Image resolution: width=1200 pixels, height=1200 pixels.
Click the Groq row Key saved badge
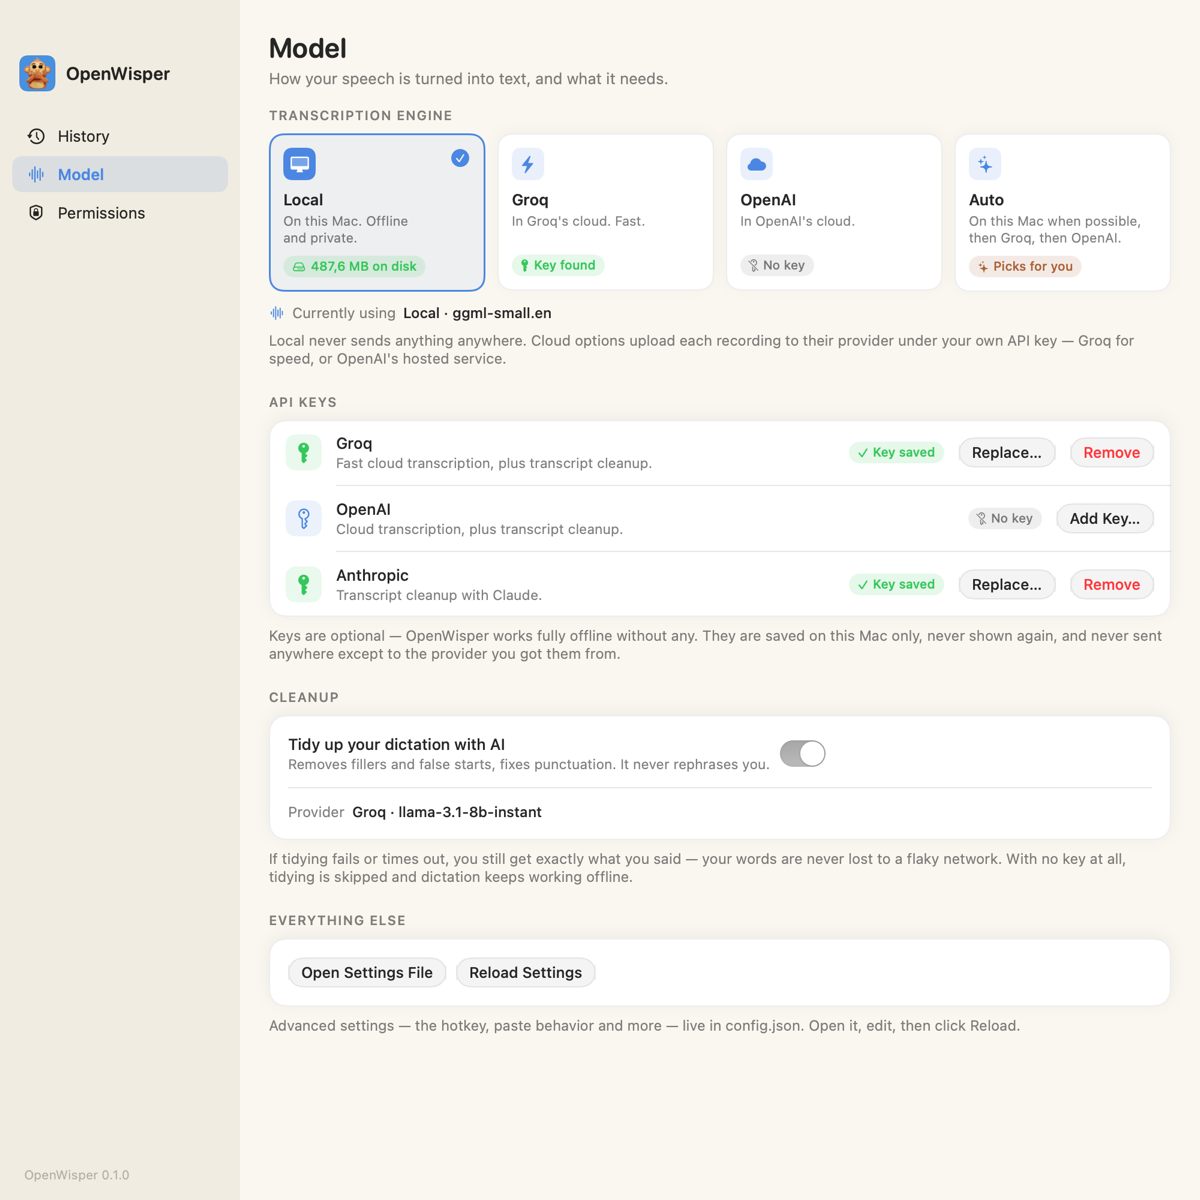click(x=896, y=453)
